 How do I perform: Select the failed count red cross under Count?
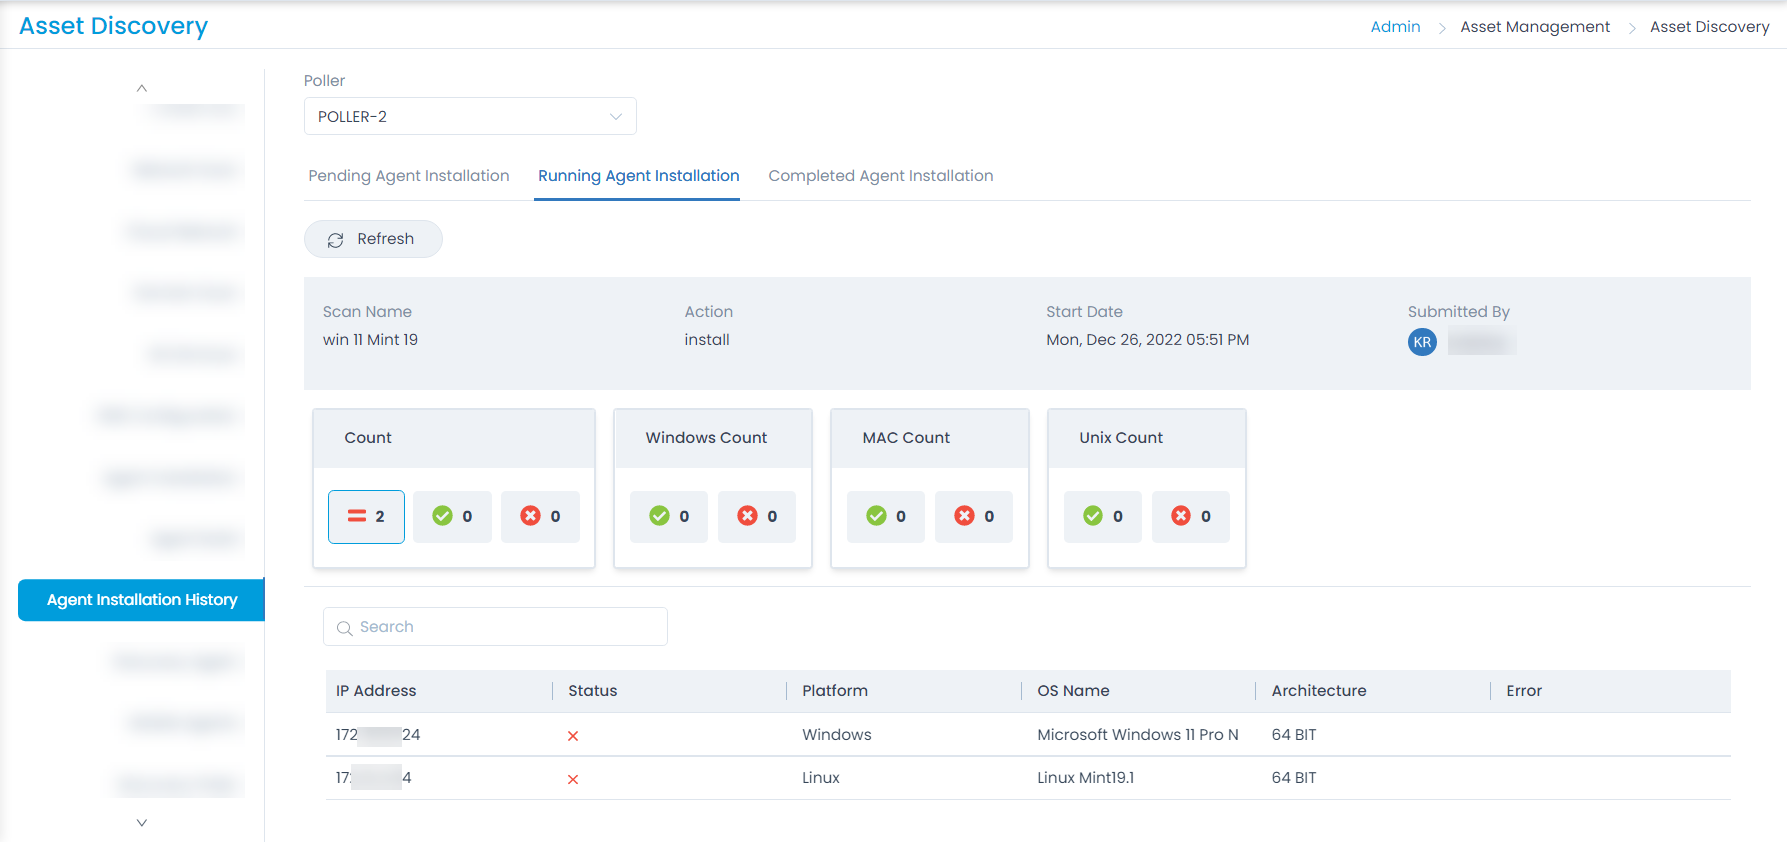[x=540, y=517]
